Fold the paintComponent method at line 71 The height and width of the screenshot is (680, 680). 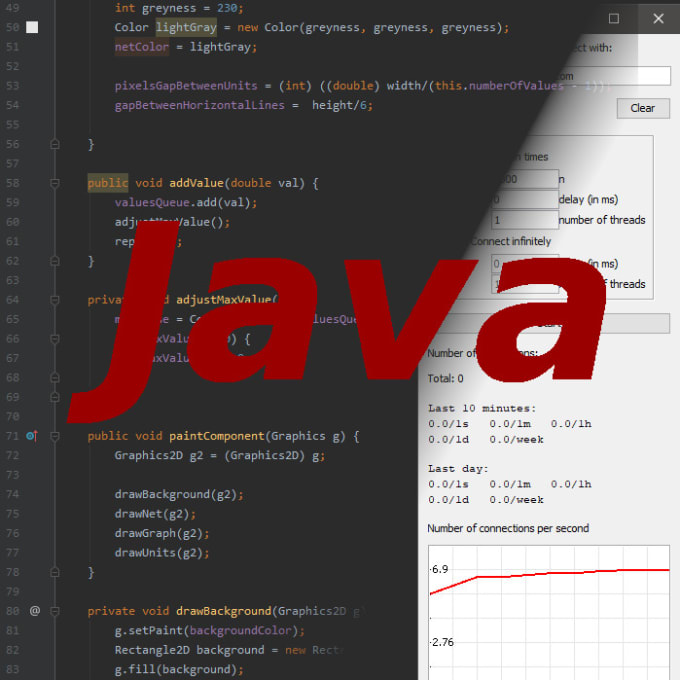[x=55, y=436]
